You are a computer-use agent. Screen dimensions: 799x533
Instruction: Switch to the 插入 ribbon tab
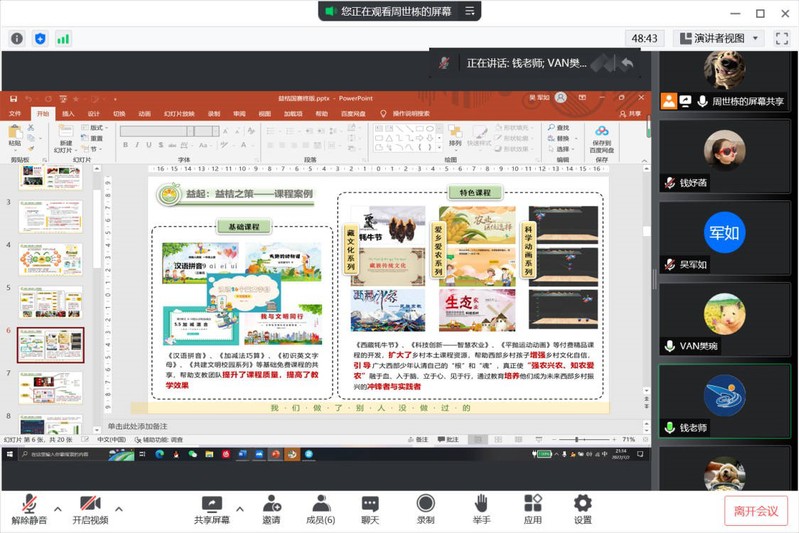tap(68, 114)
